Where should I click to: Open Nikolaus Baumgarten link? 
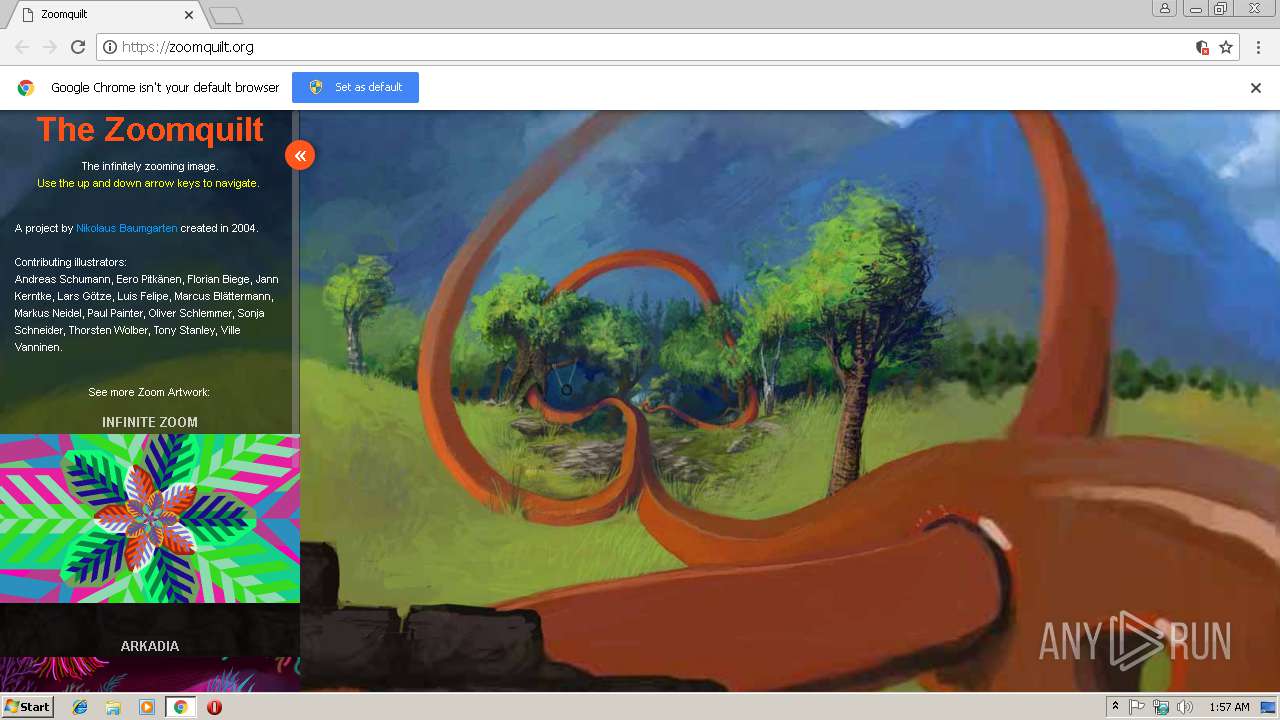pyautogui.click(x=127, y=228)
